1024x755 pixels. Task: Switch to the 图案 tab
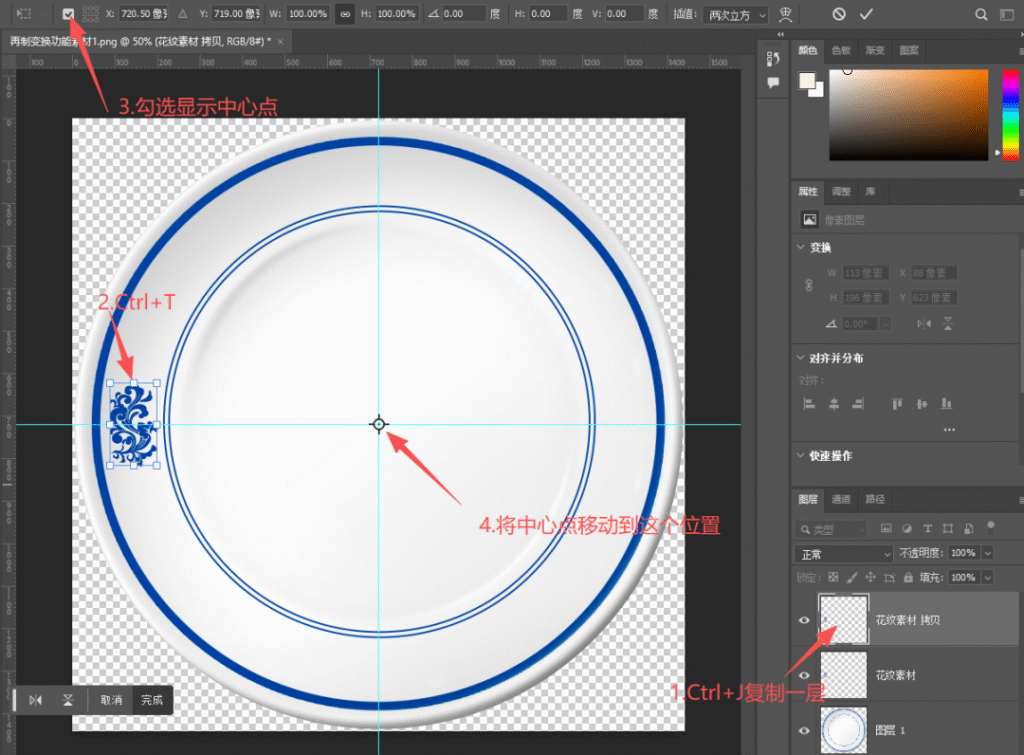909,50
